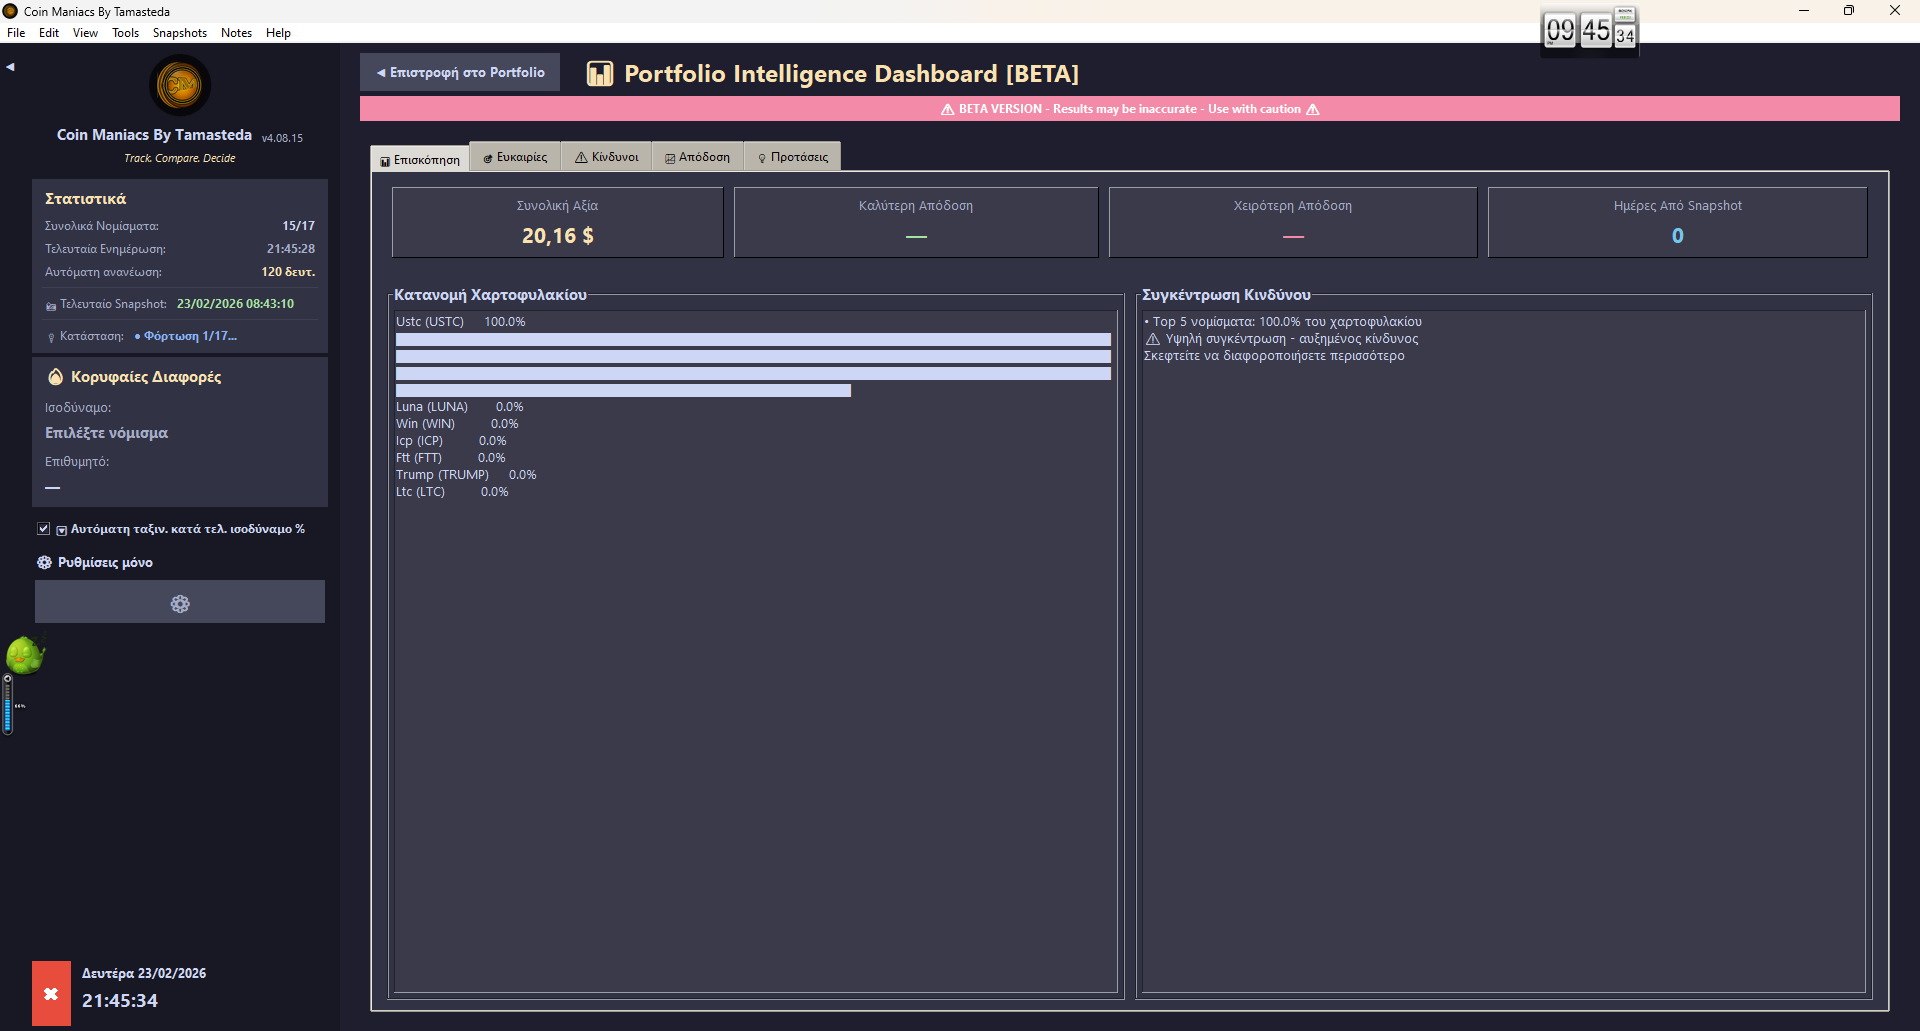Image resolution: width=1920 pixels, height=1031 pixels.
Task: Adjust the vertical blue slider at screen's left edge
Action: (x=6, y=706)
